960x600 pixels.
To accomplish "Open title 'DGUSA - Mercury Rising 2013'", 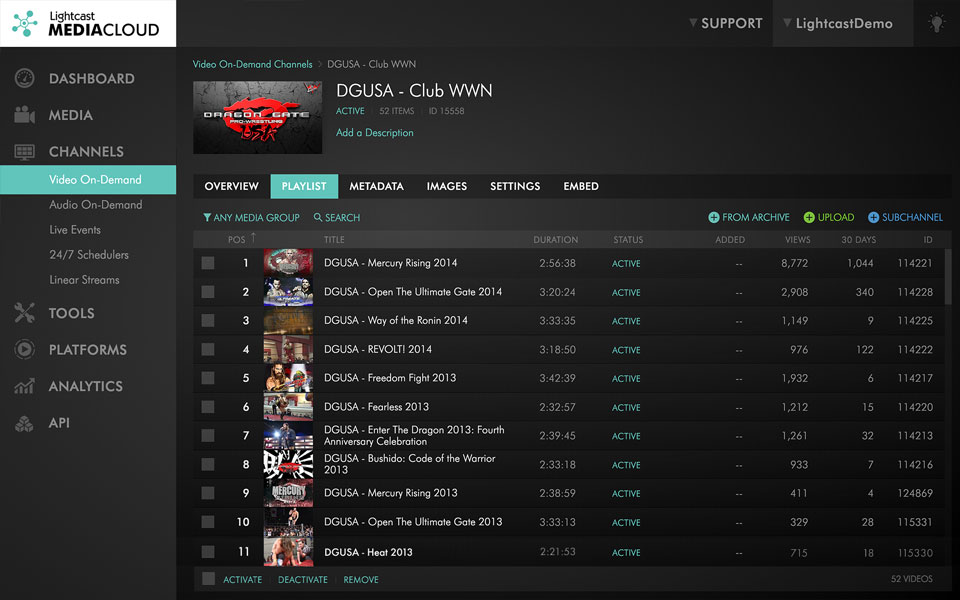I will point(391,493).
